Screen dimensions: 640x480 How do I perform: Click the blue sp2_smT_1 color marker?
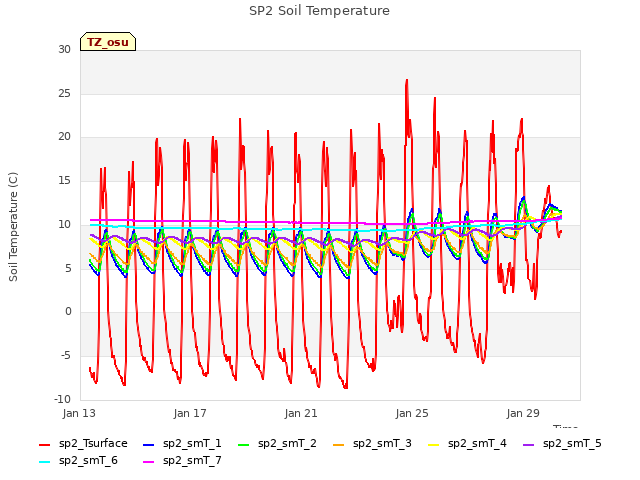[x=149, y=444]
